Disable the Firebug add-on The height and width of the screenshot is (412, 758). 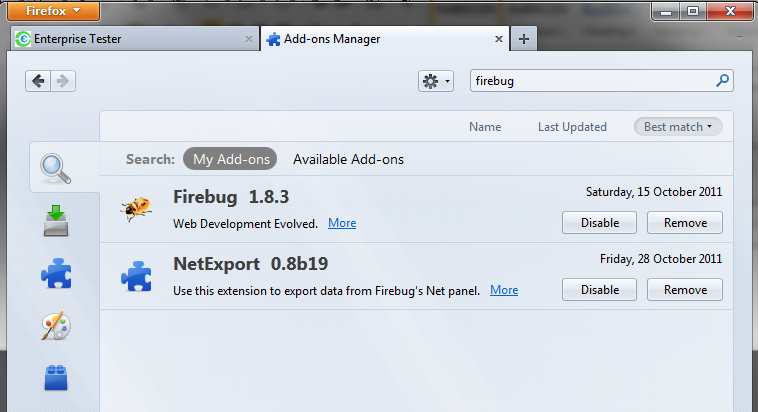pyautogui.click(x=600, y=223)
